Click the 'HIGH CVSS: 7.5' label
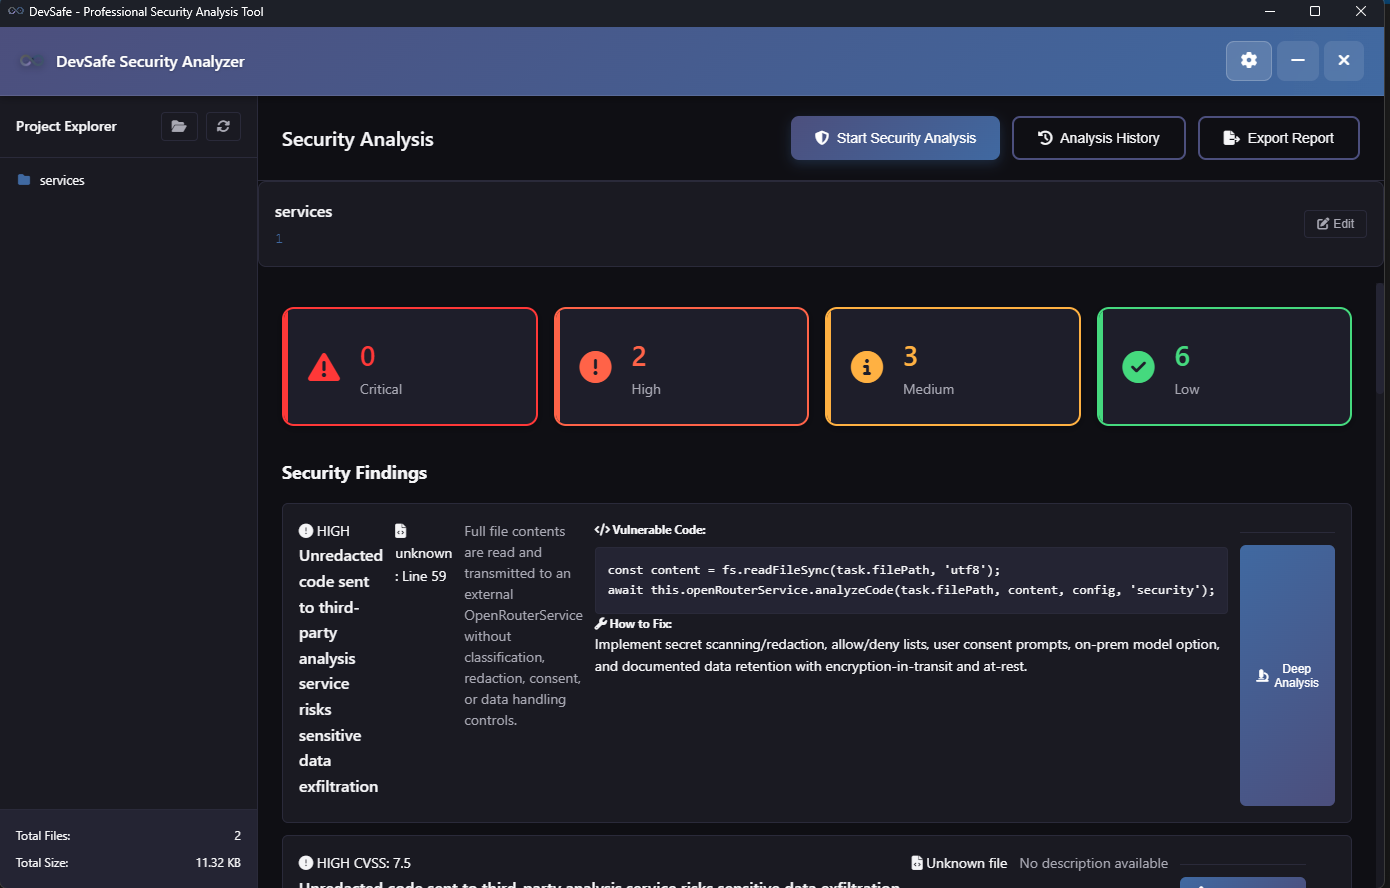The width and height of the screenshot is (1390, 888). tap(355, 863)
